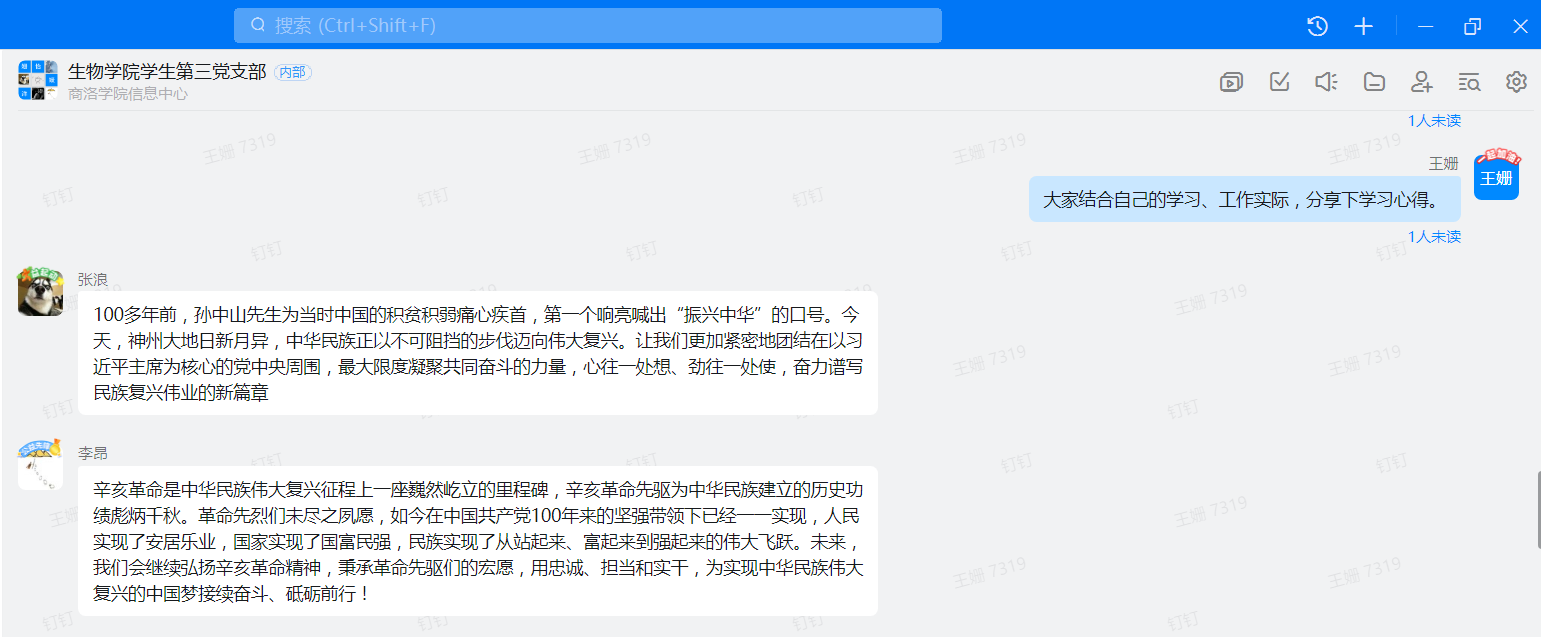Click 张浪's husky dog avatar

pyautogui.click(x=40, y=292)
